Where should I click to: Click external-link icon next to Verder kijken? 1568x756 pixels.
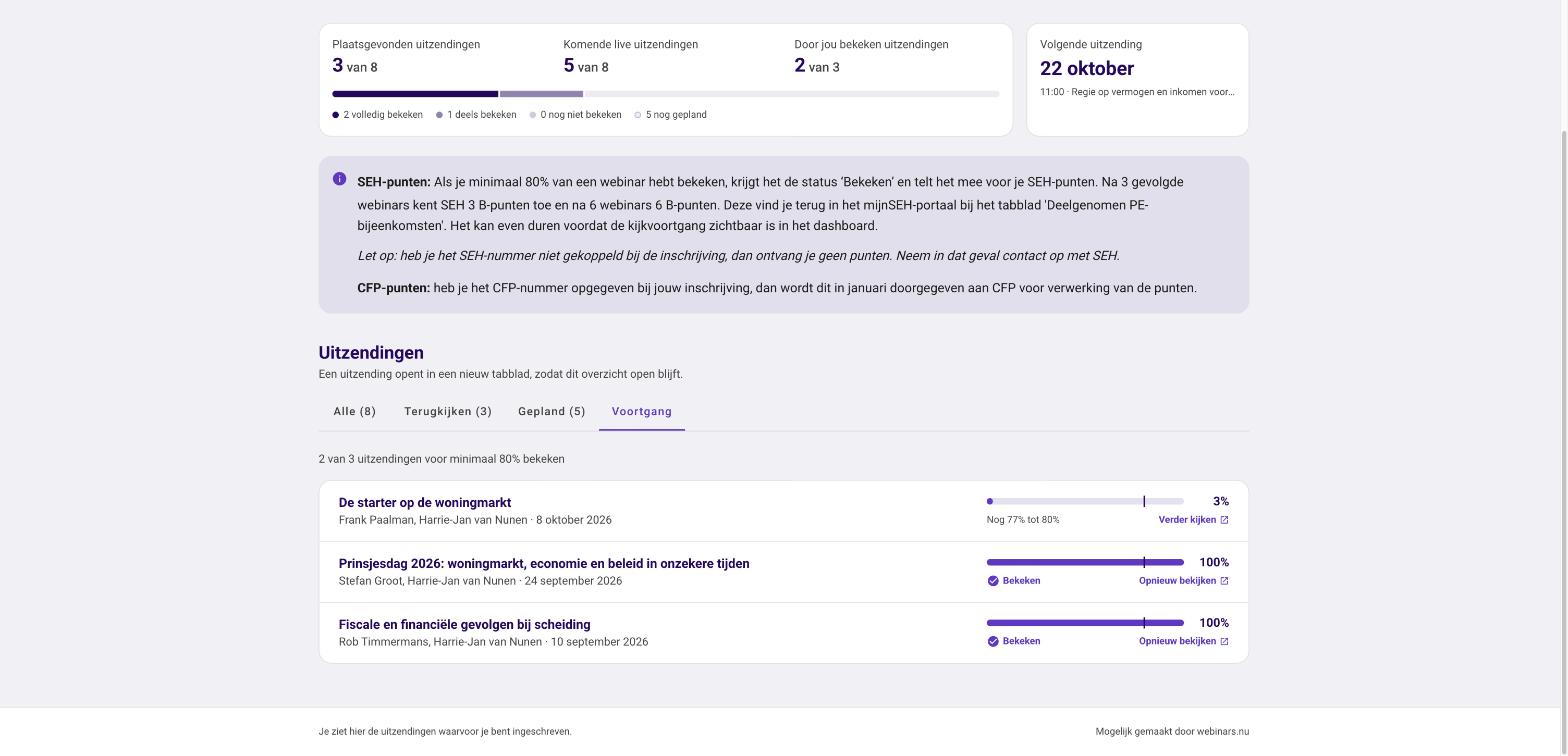click(1224, 520)
